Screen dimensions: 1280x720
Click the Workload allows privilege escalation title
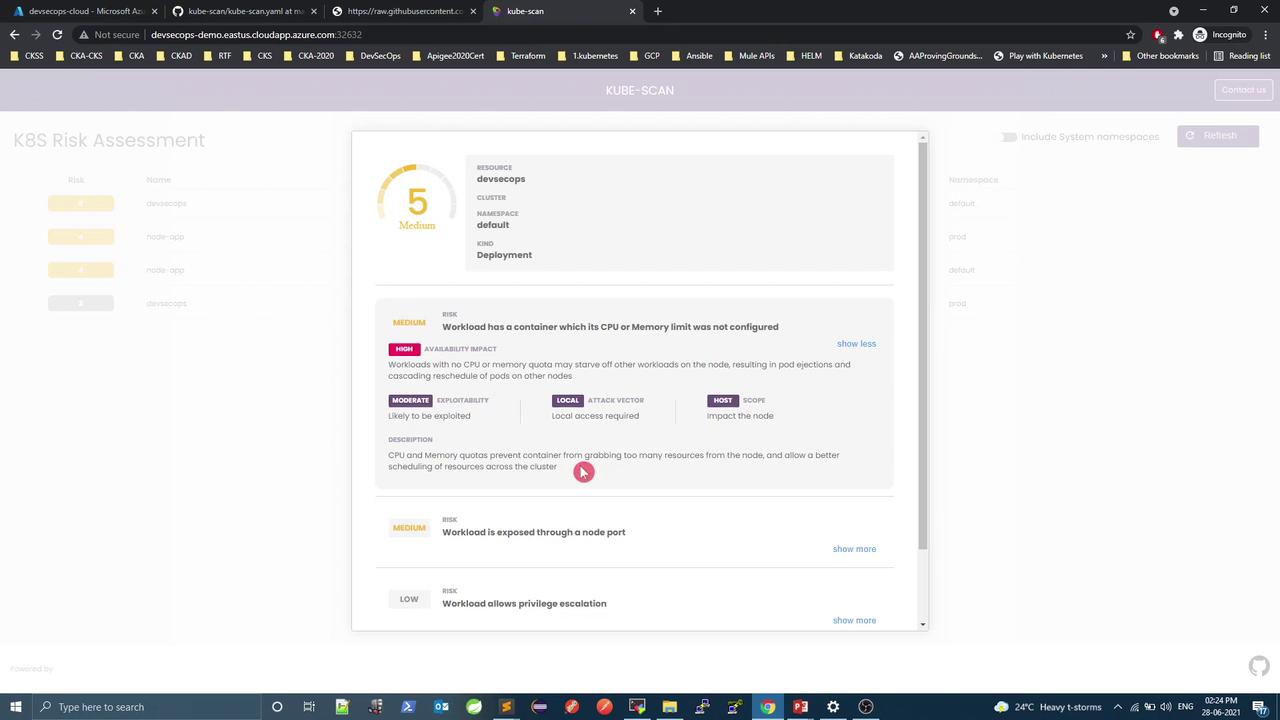(x=524, y=604)
